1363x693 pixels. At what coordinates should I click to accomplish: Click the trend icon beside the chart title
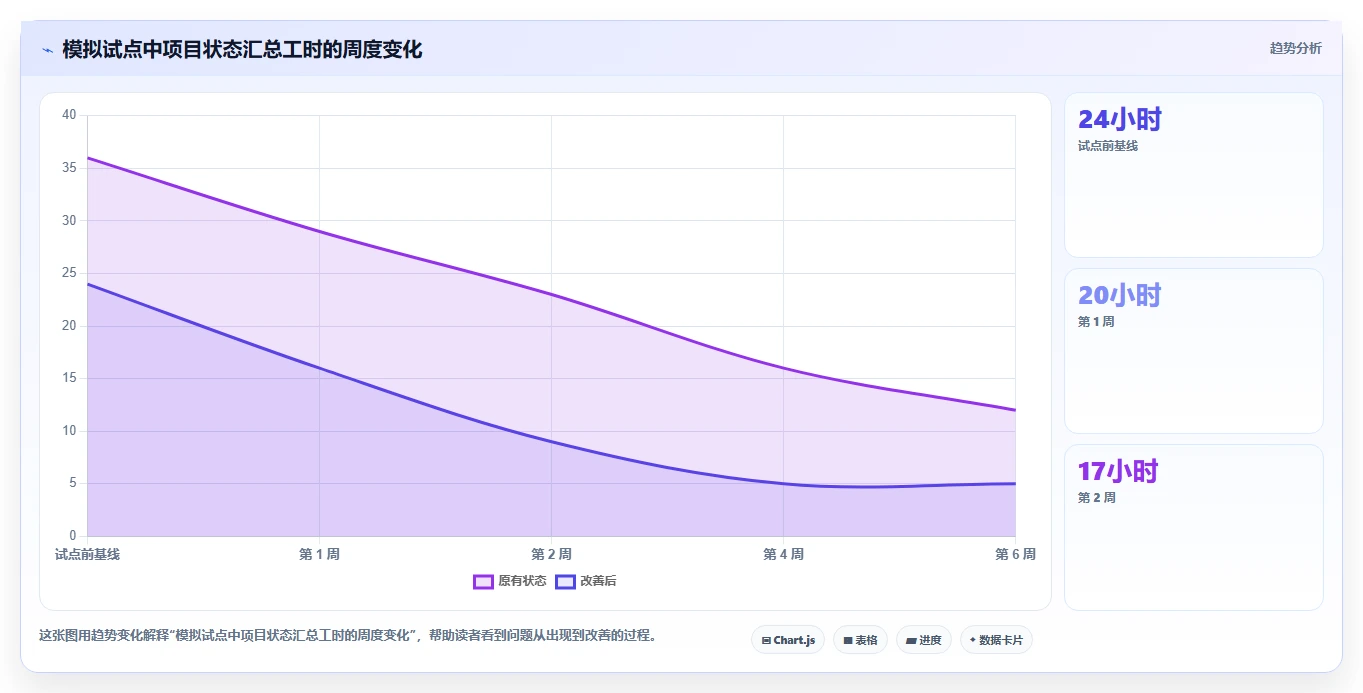47,50
